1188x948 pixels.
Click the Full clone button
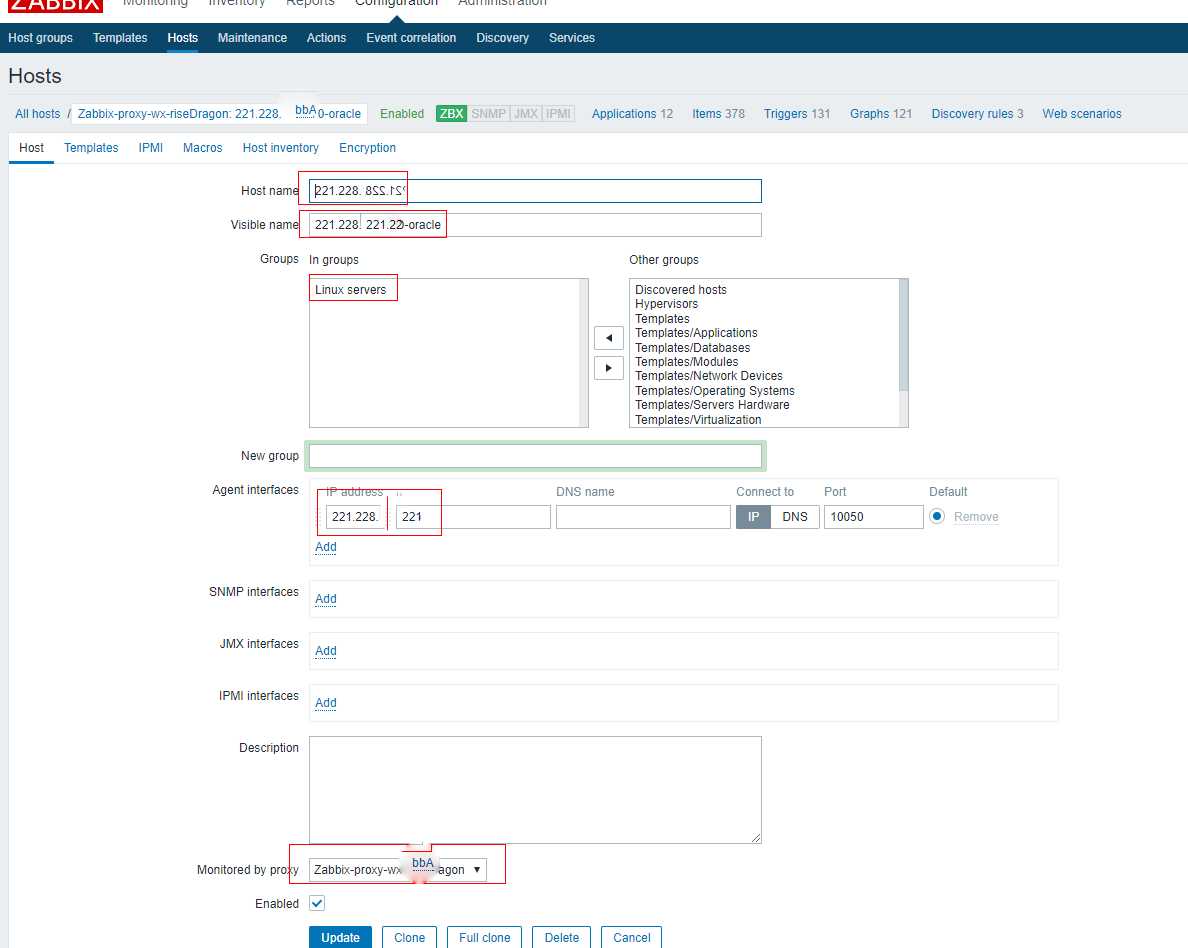point(485,937)
